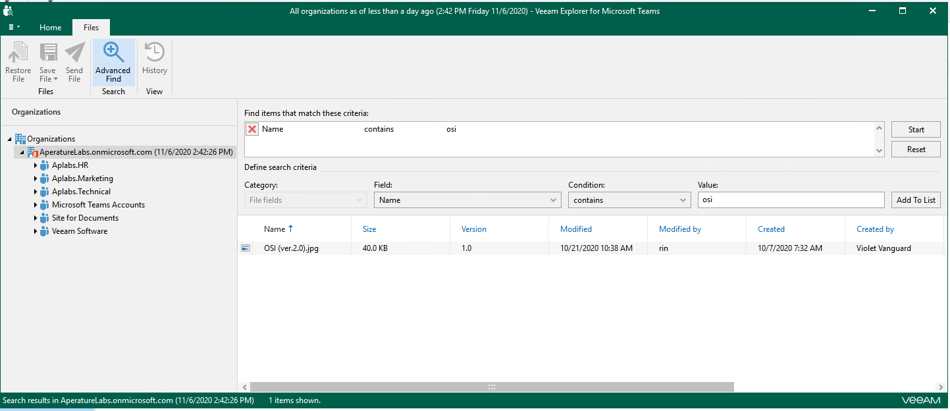Open the Save File ribbon button
950x411 pixels.
pos(47,62)
